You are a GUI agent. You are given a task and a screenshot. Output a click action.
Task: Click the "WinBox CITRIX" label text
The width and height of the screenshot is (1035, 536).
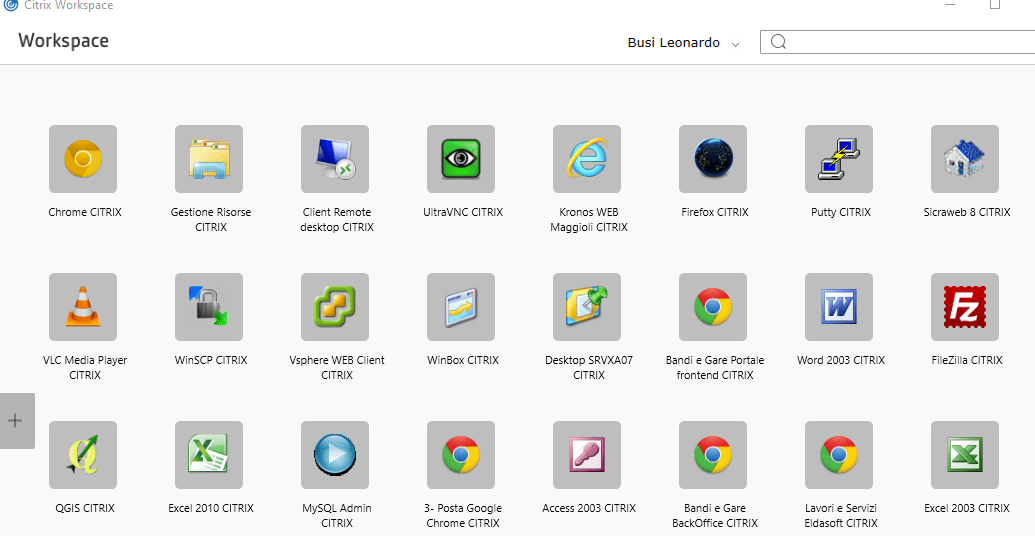(x=463, y=360)
